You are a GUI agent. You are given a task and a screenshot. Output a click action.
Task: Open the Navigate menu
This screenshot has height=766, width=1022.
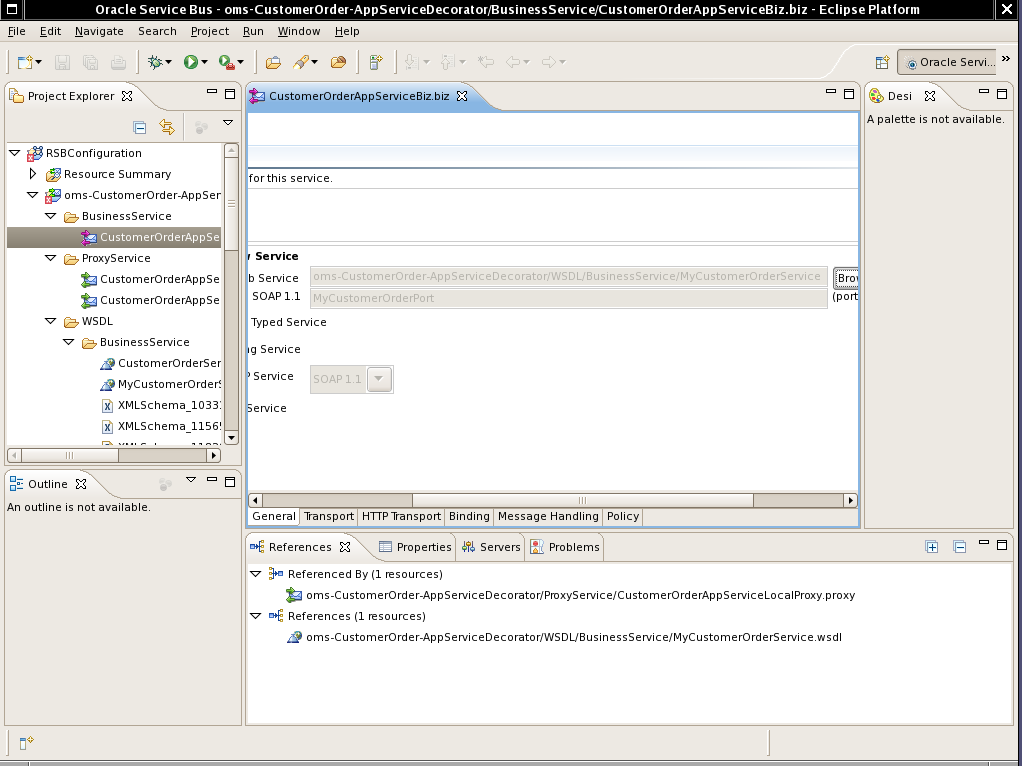coord(99,31)
